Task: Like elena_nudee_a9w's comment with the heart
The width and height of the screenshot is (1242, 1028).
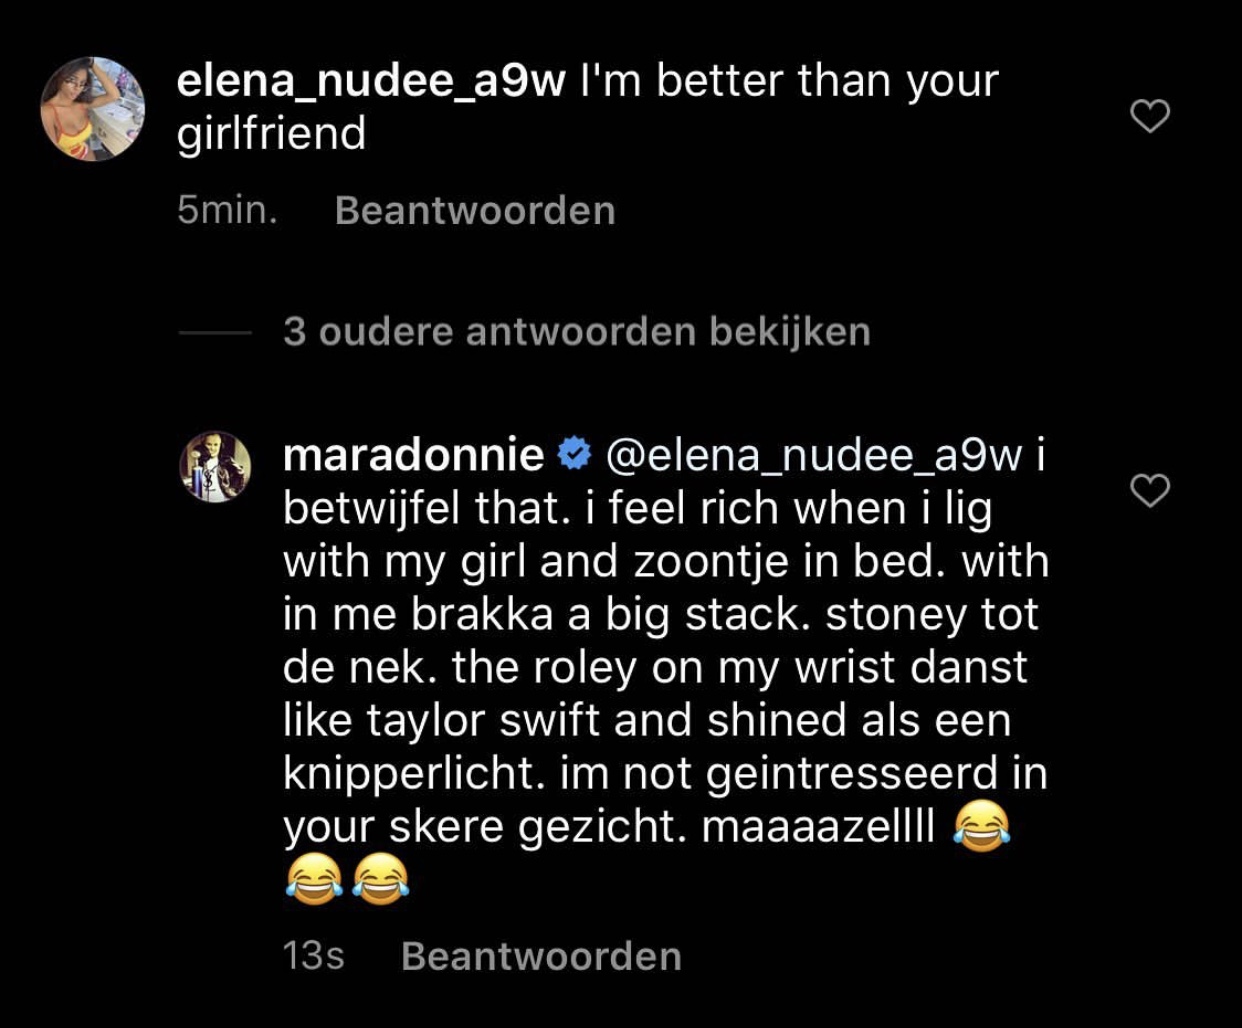Action: pos(1149,116)
